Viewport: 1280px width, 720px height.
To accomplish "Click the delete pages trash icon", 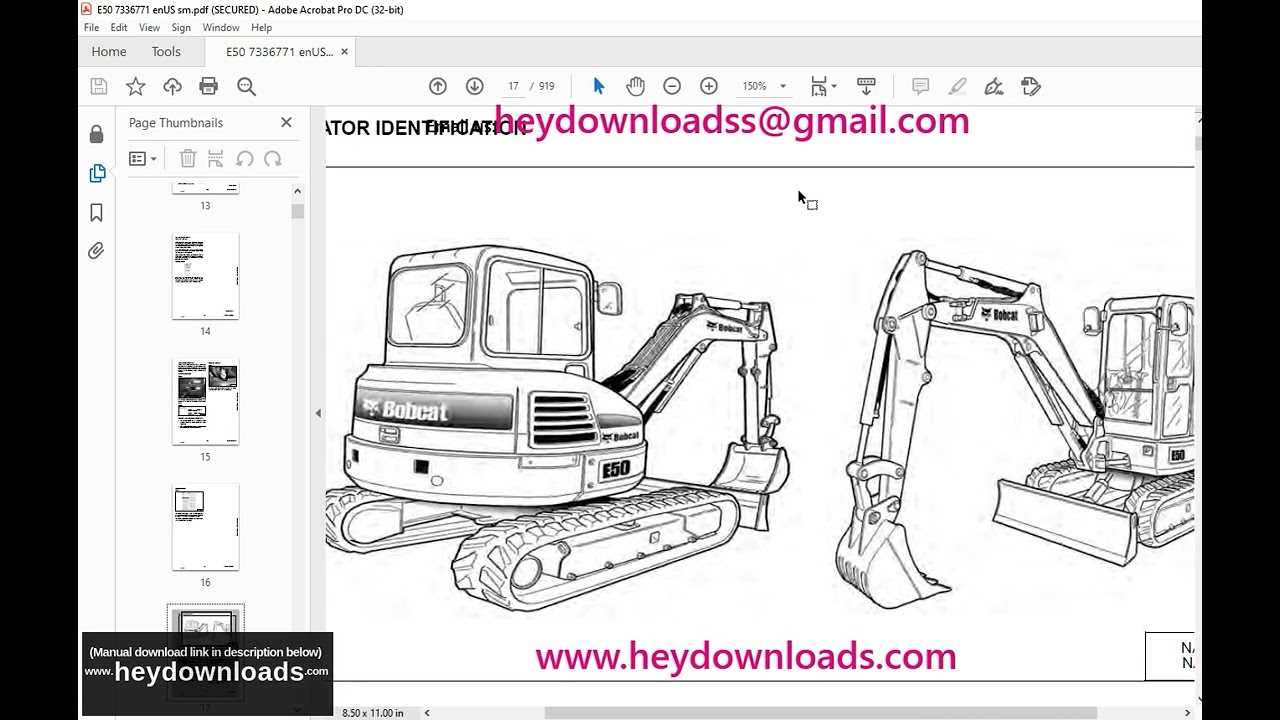I will [x=187, y=158].
